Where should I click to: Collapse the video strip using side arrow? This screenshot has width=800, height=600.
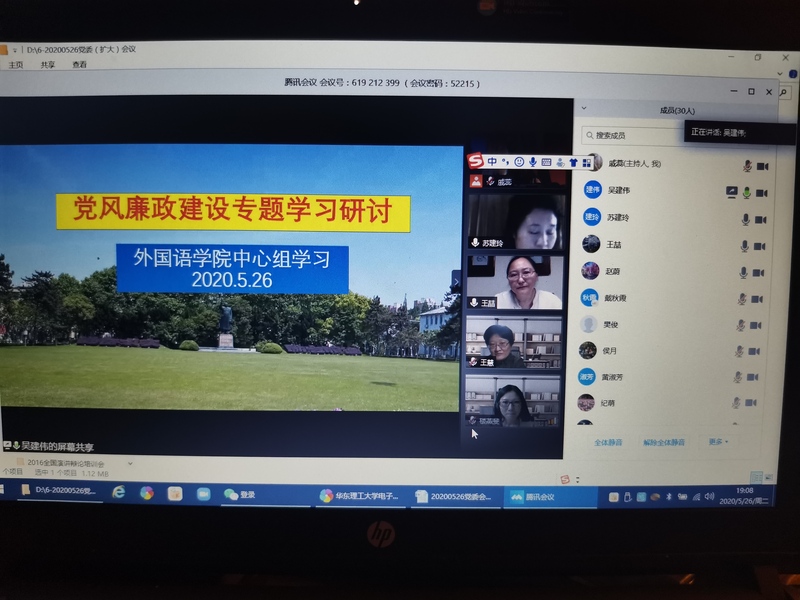pyautogui.click(x=455, y=282)
